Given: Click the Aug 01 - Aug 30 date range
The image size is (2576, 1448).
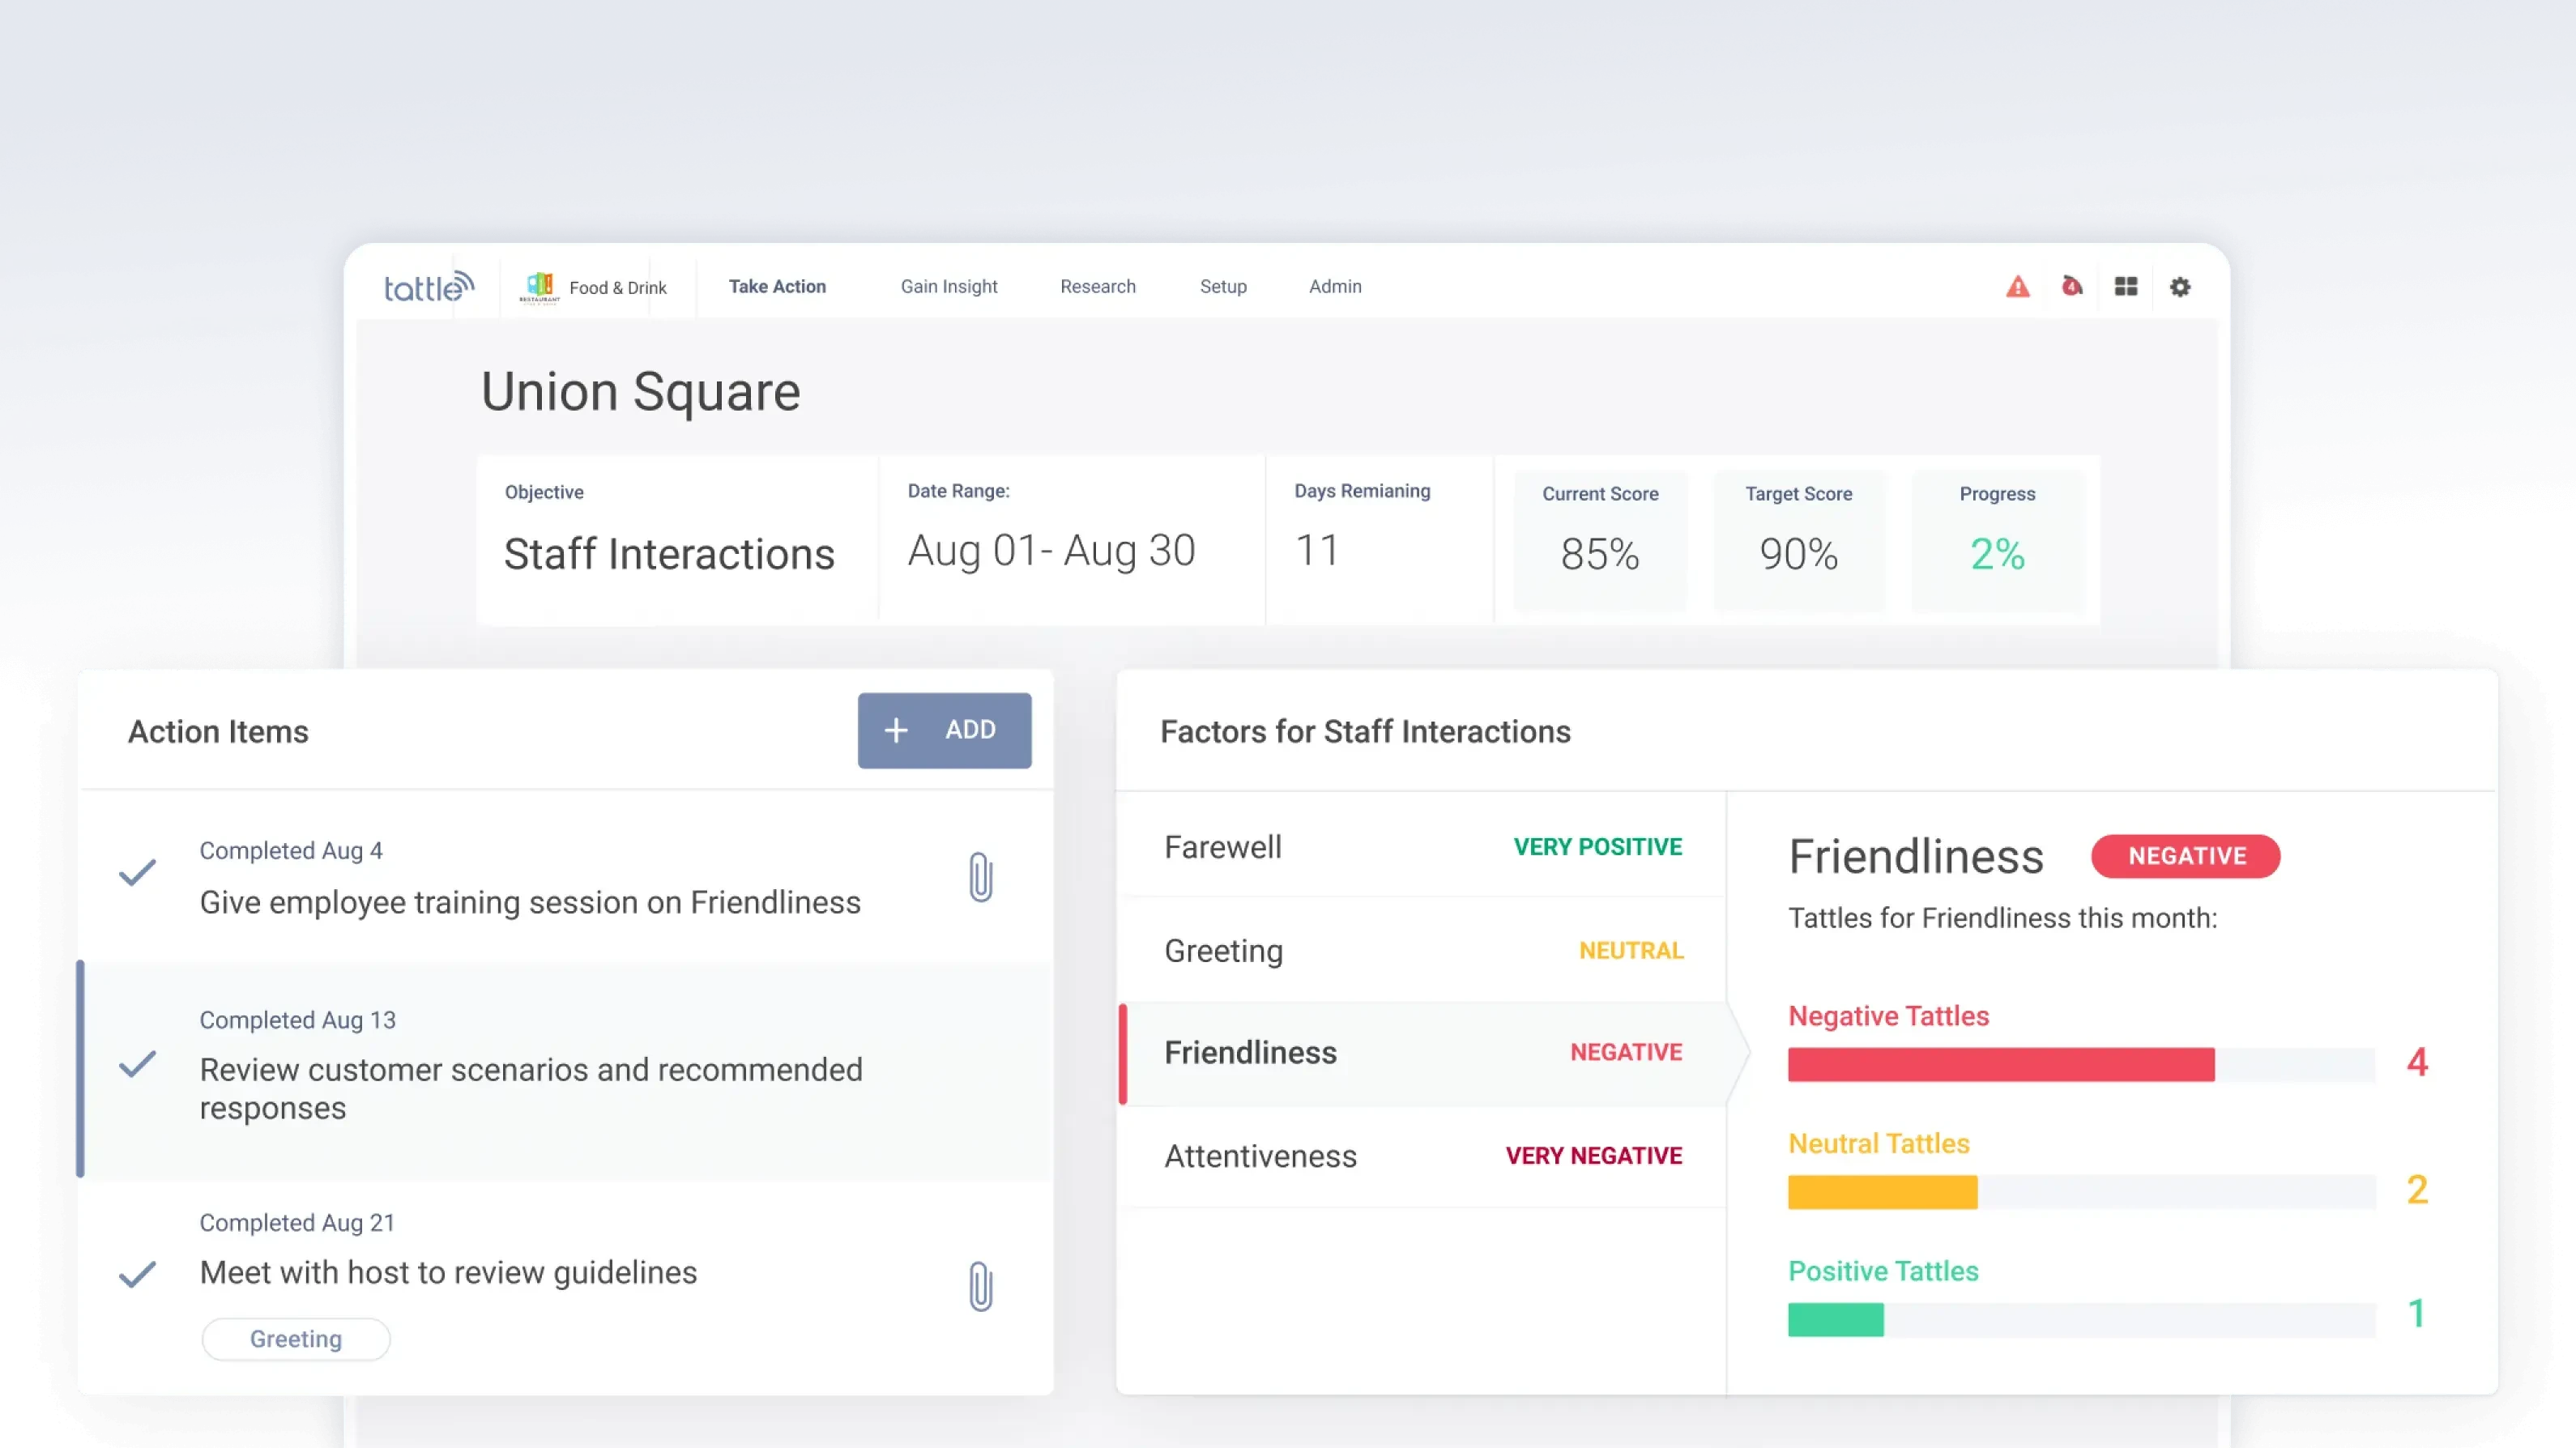Looking at the screenshot, I should click(x=1050, y=549).
